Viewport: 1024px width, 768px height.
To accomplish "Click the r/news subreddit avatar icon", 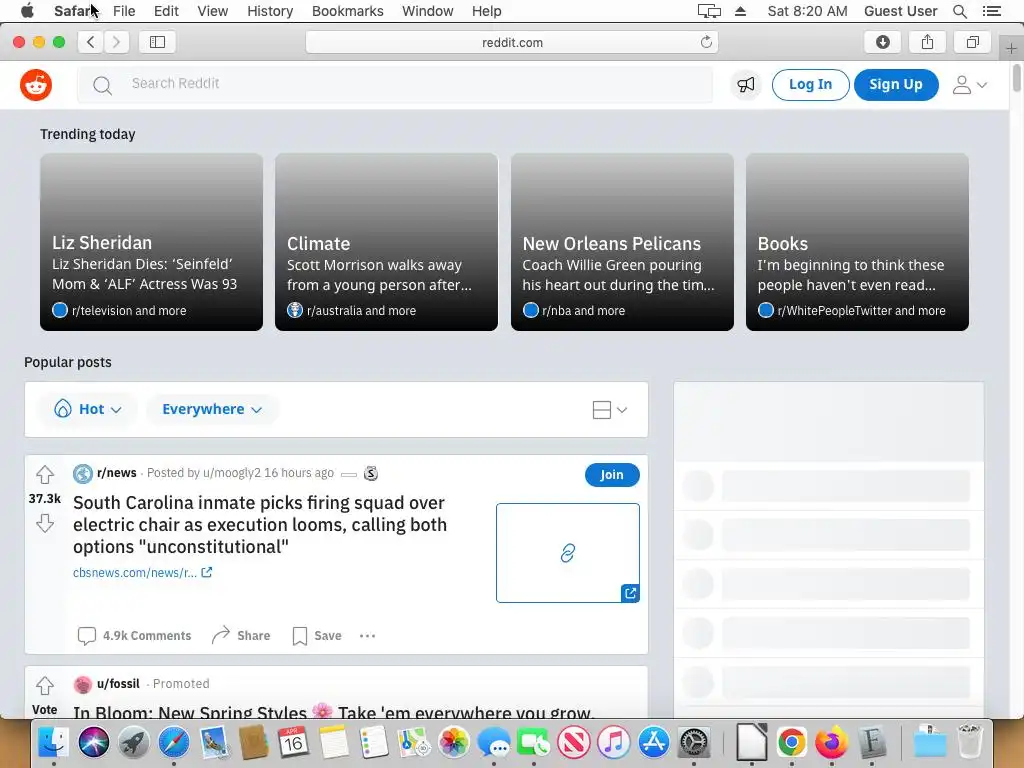I will tap(83, 473).
